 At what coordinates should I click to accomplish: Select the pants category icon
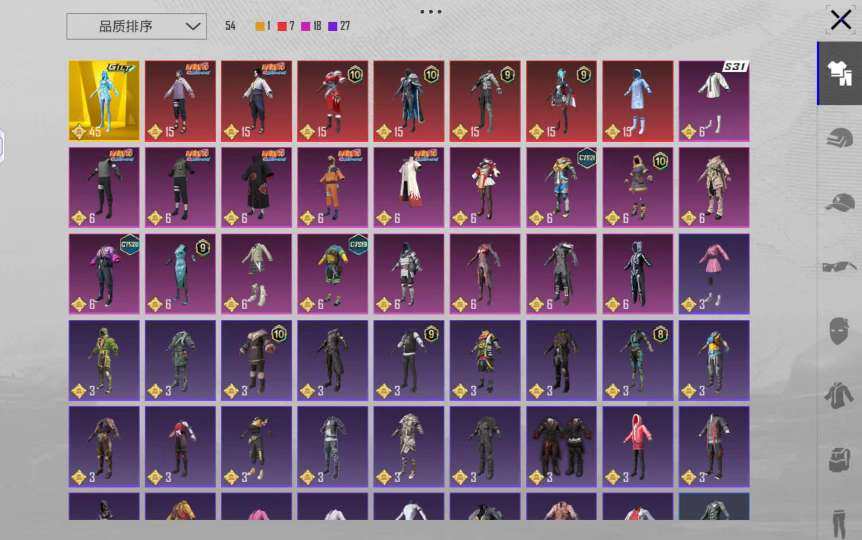[839, 523]
